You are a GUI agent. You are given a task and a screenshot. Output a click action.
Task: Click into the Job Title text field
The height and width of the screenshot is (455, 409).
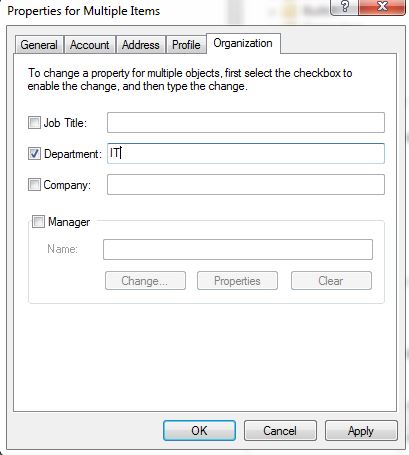coord(246,122)
